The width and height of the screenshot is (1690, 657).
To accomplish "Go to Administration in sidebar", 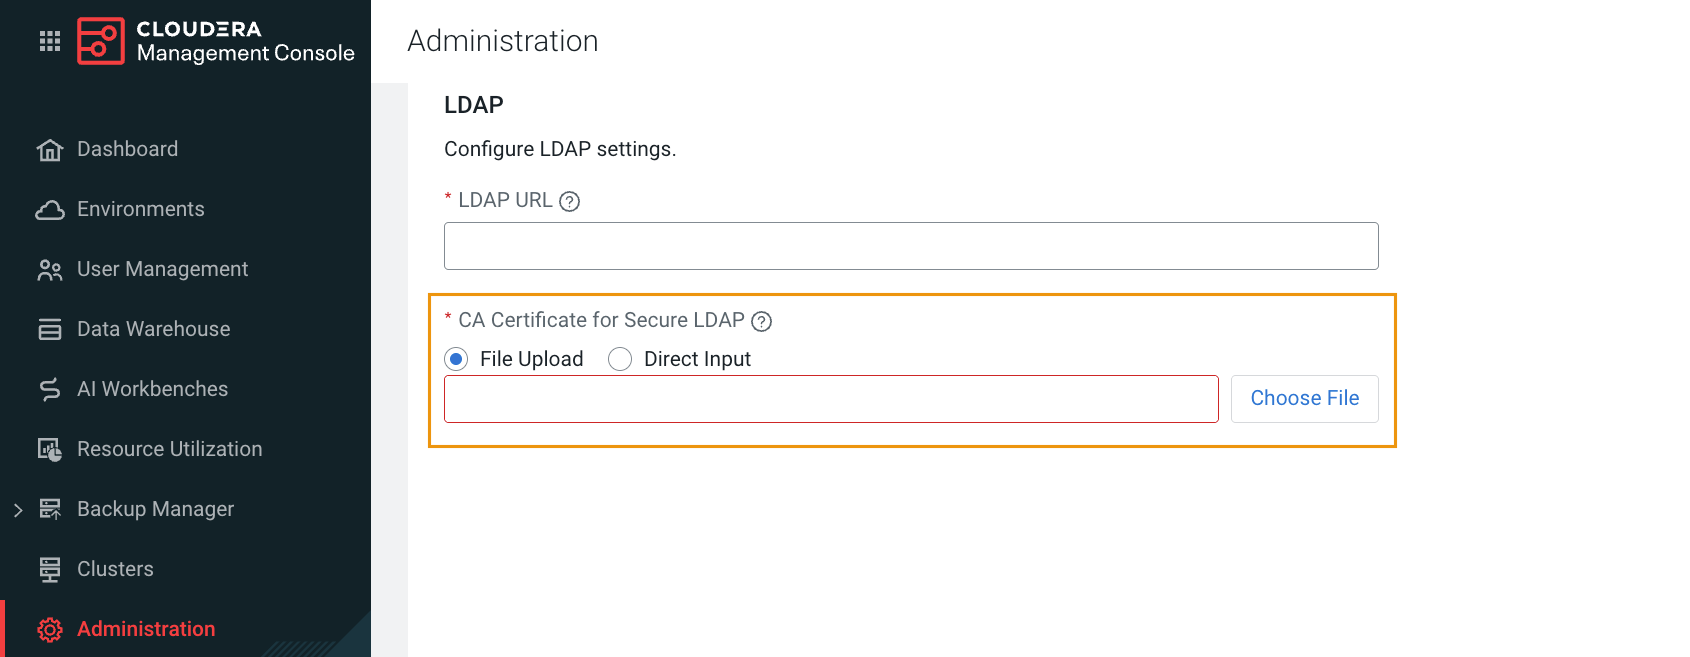I will [146, 629].
